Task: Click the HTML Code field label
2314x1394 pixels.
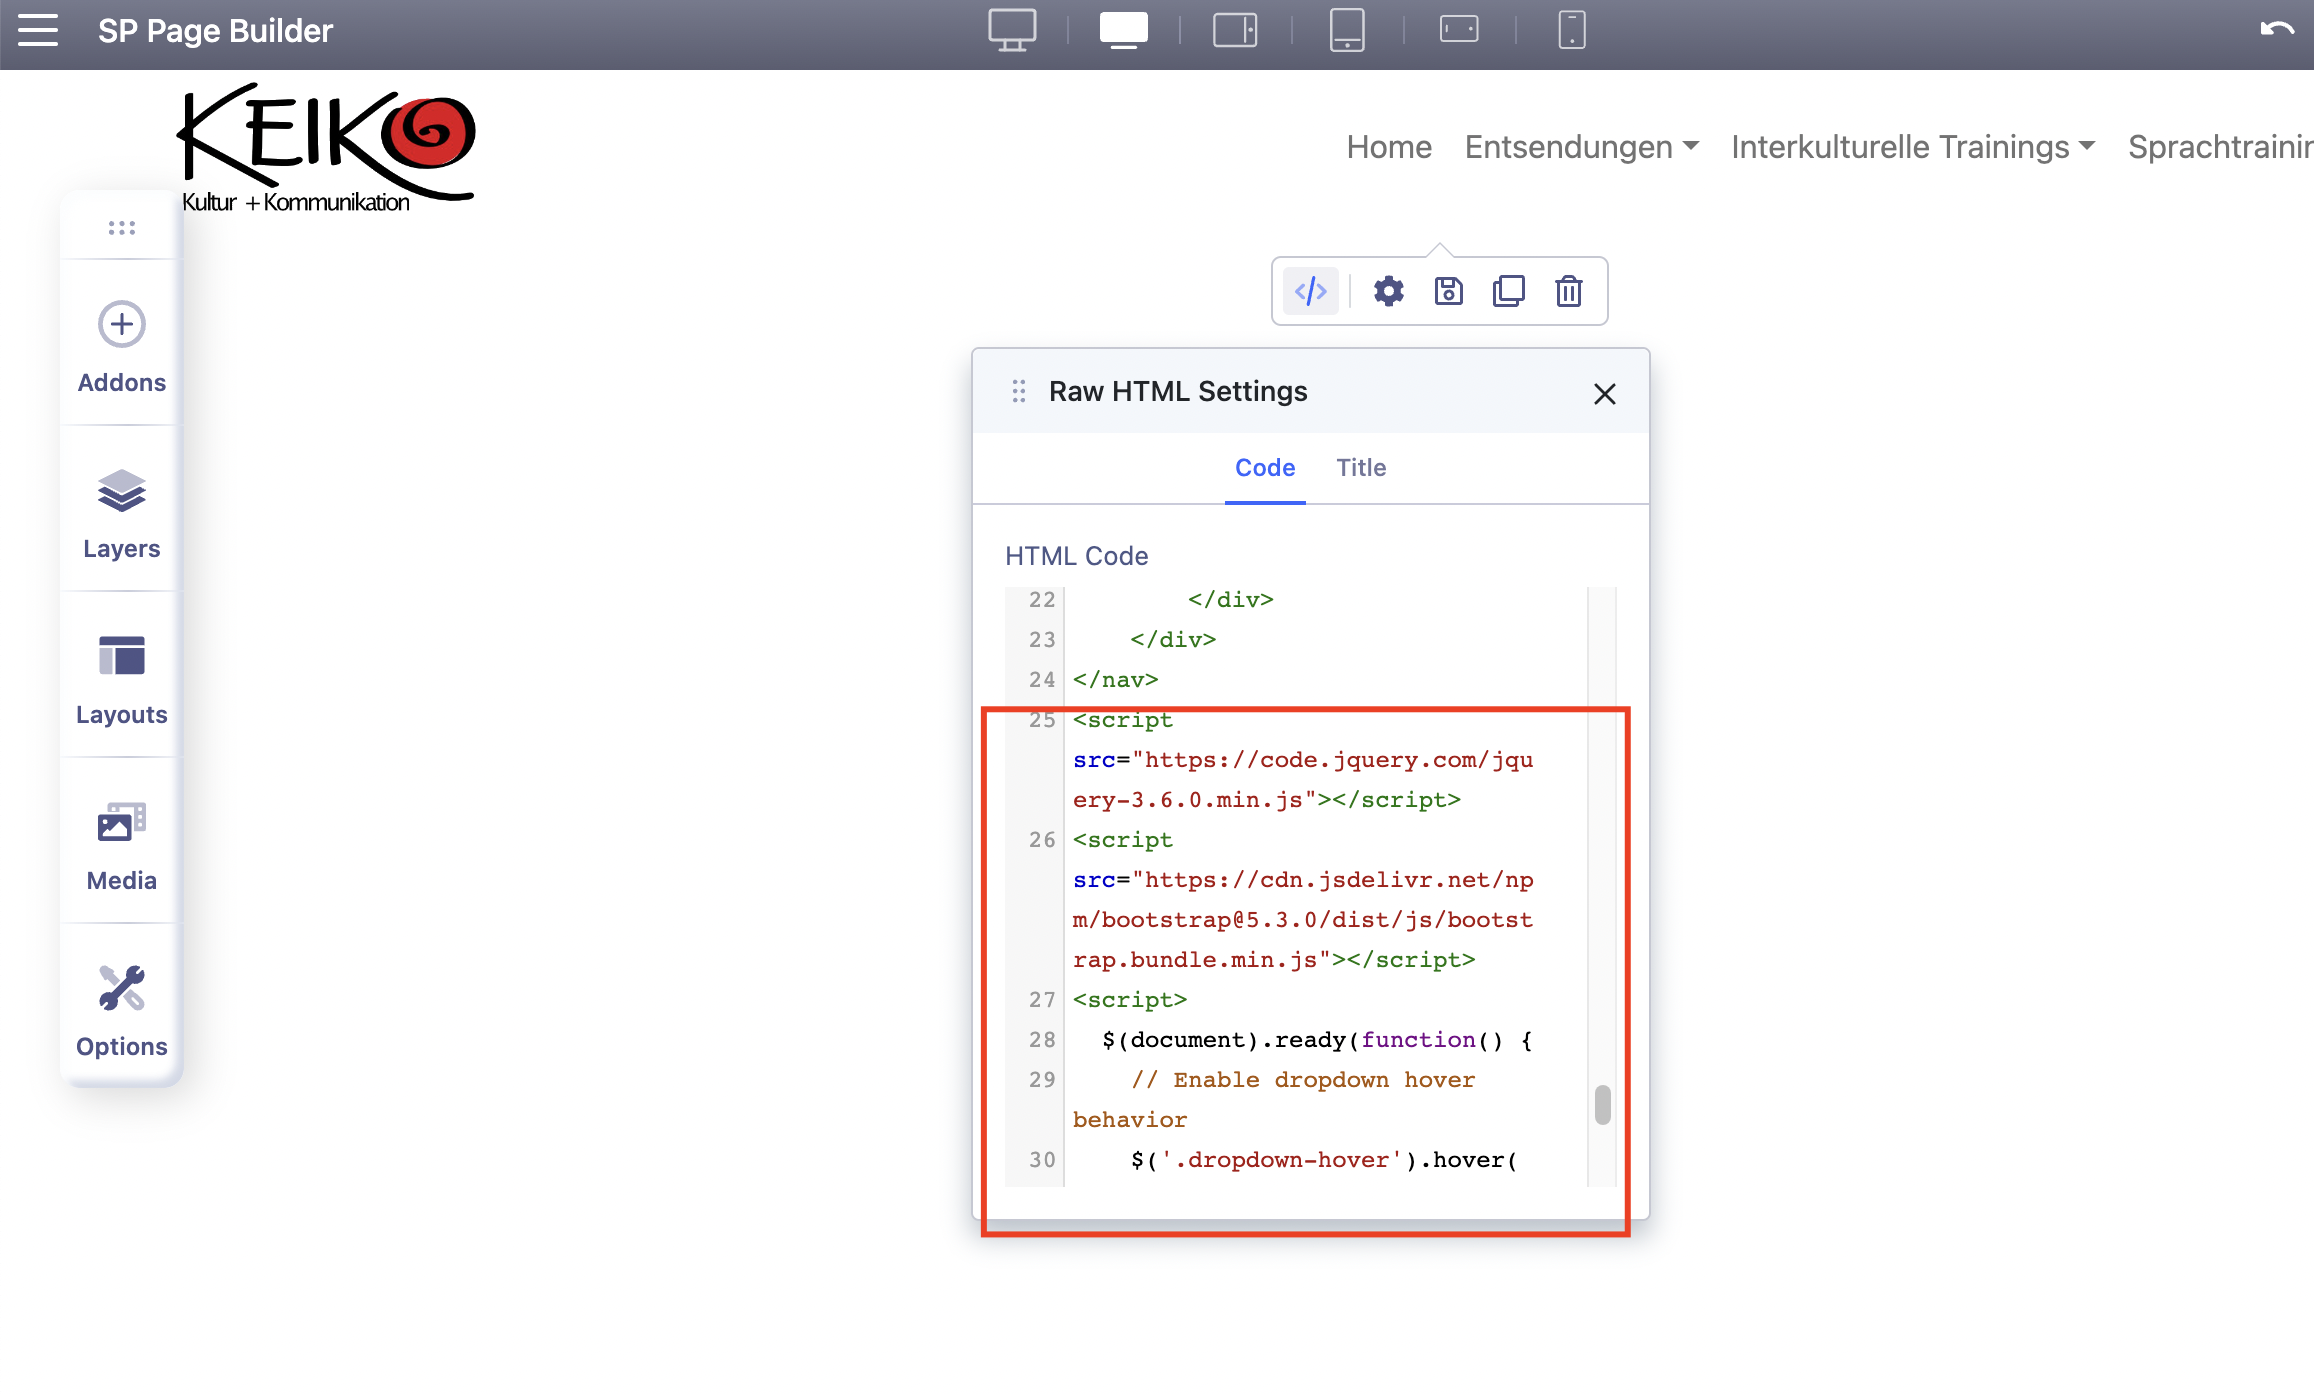Action: 1077,556
